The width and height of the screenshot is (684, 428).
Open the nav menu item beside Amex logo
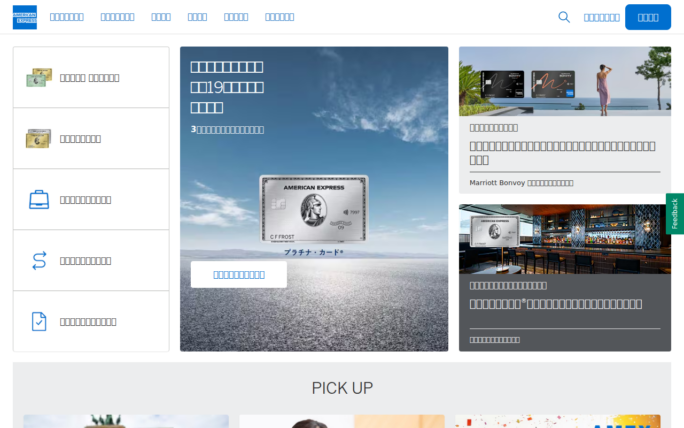tap(67, 17)
